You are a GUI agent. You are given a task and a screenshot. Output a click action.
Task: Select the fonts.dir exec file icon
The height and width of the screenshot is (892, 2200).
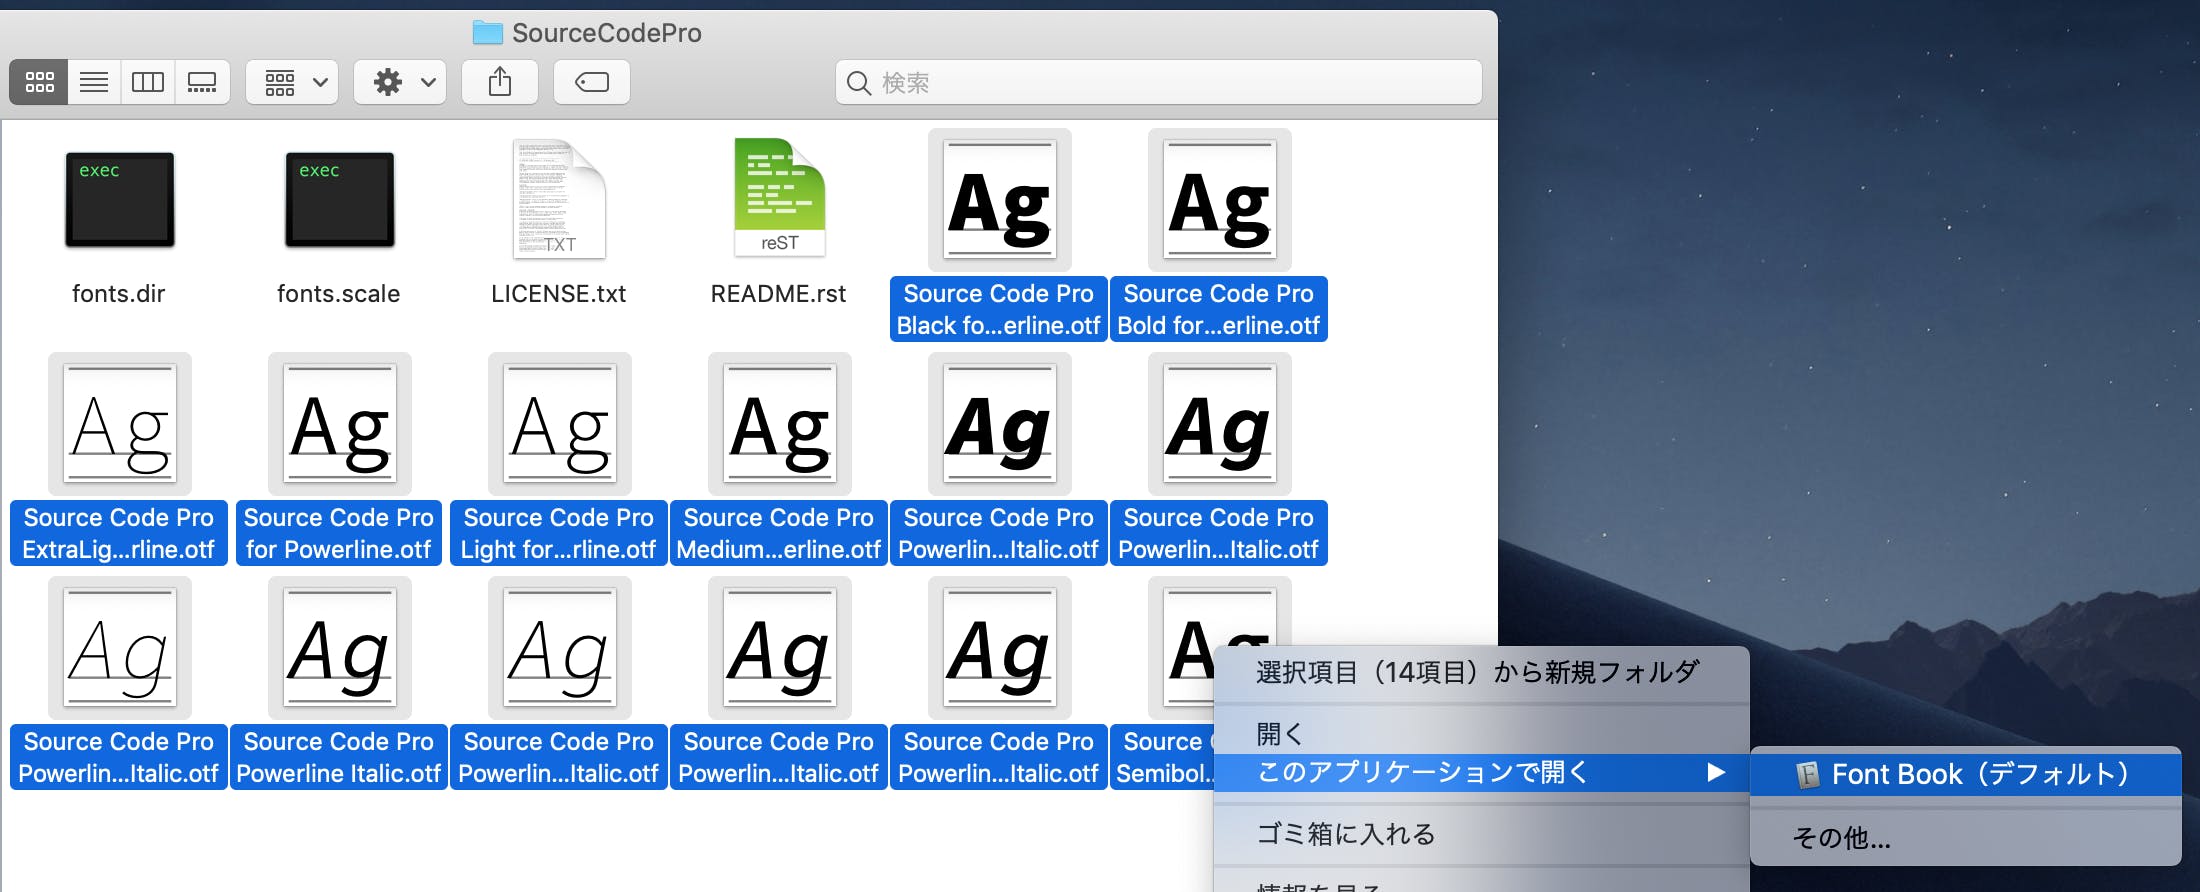coord(120,200)
